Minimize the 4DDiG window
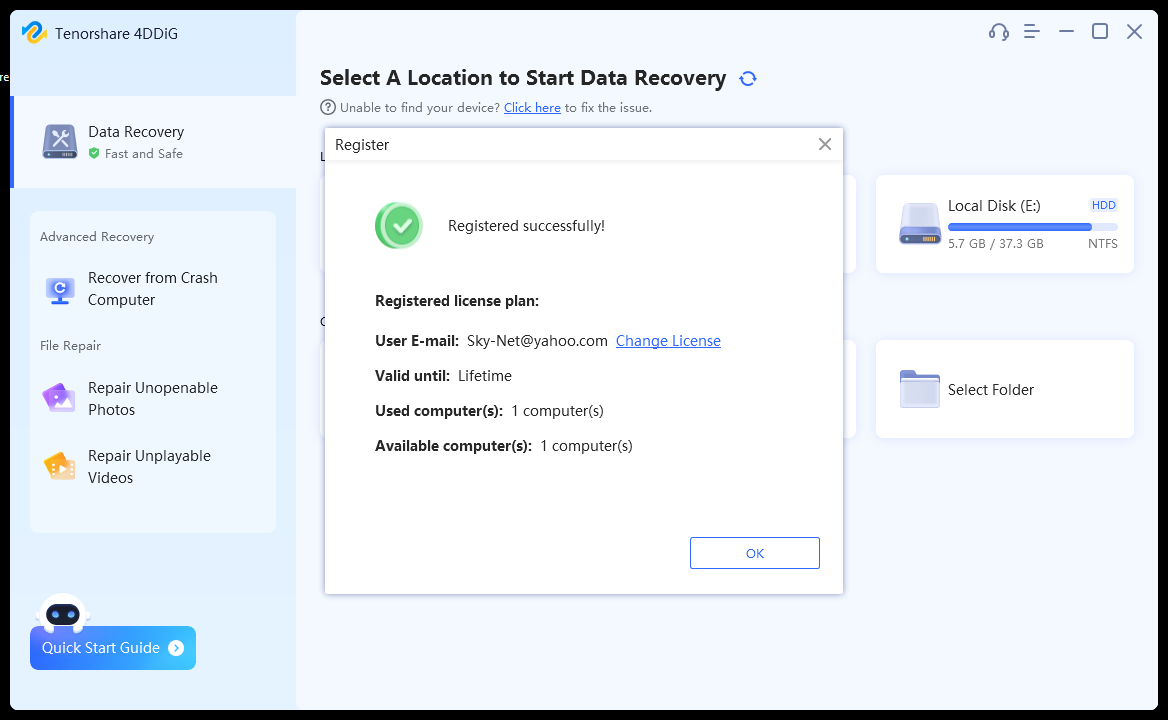 coord(1066,31)
